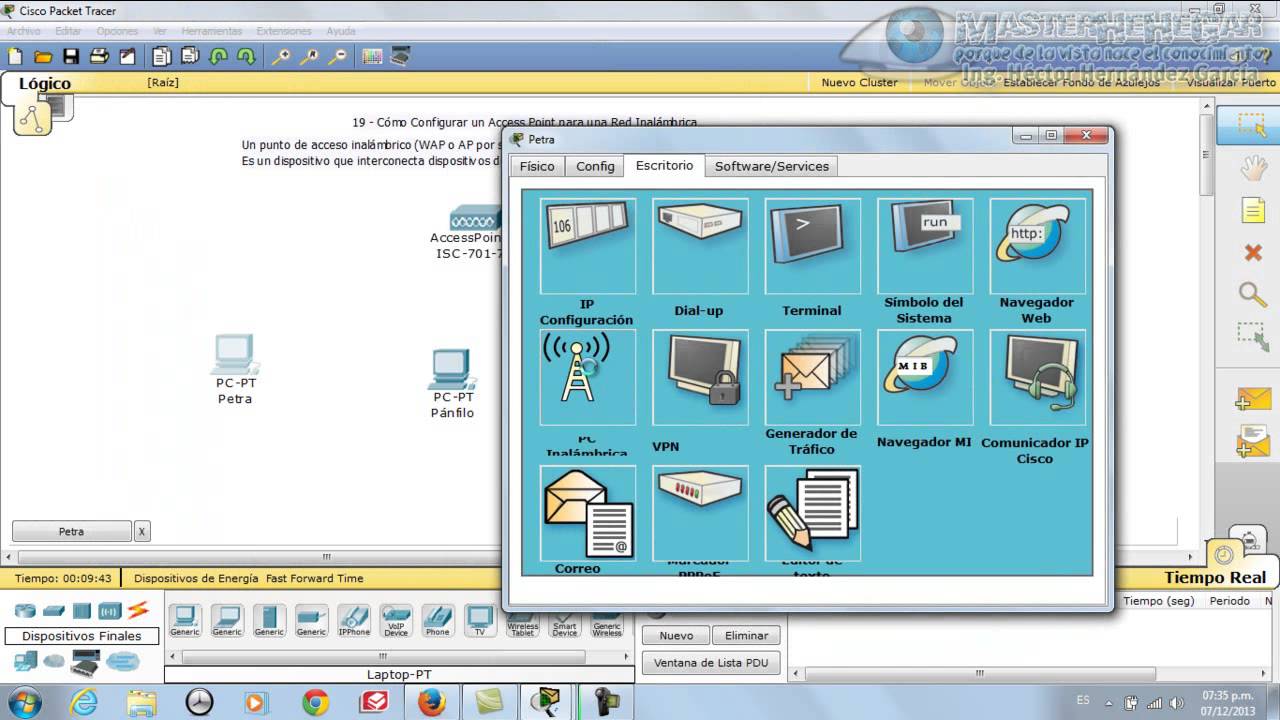The height and width of the screenshot is (720, 1280).
Task: Click the AccessPoint device in workspace
Action: (x=474, y=219)
